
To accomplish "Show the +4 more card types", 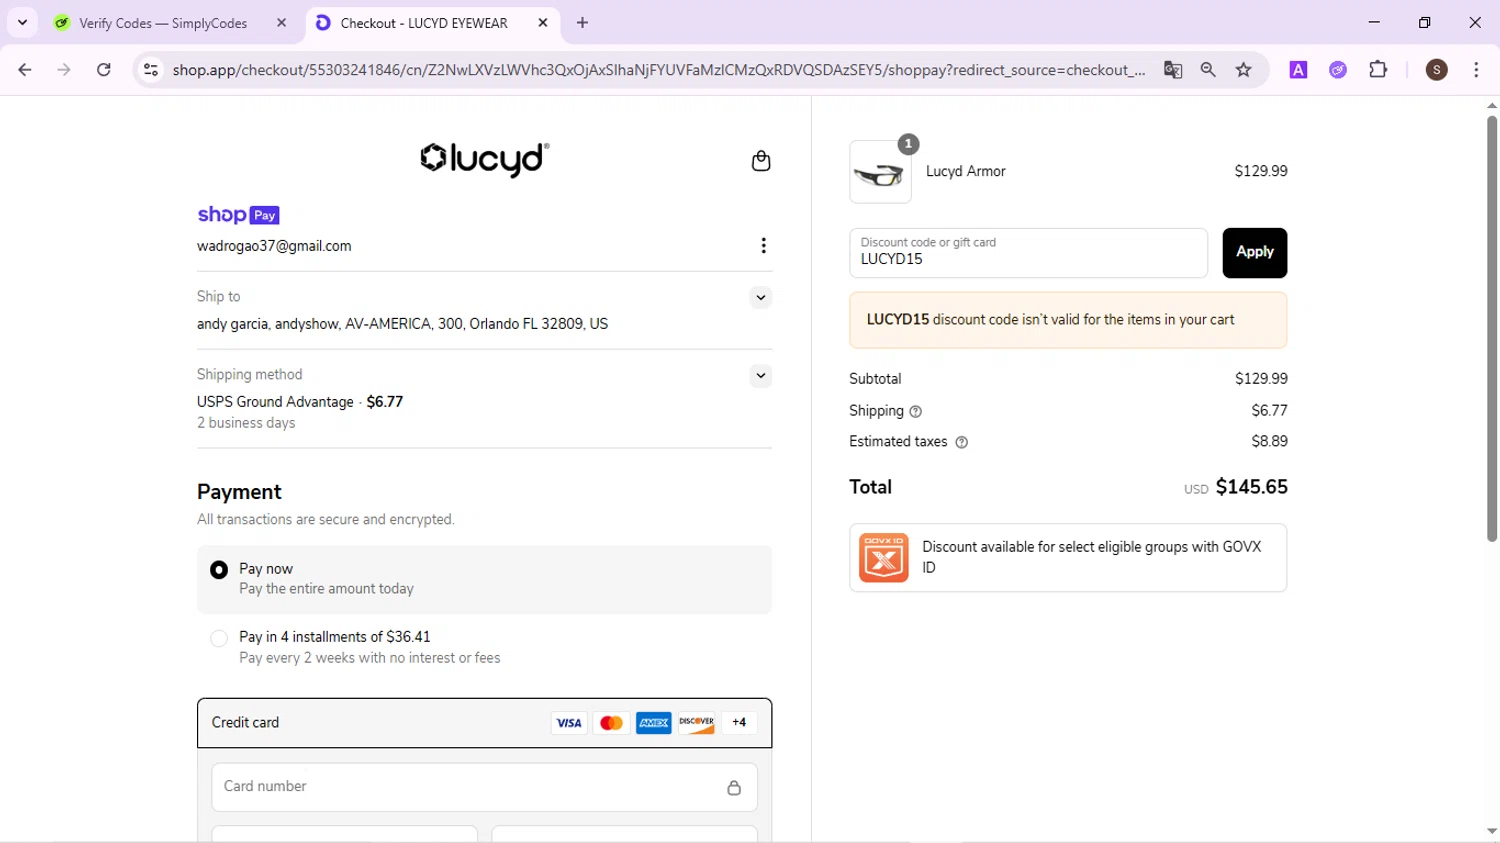I will click(x=739, y=723).
